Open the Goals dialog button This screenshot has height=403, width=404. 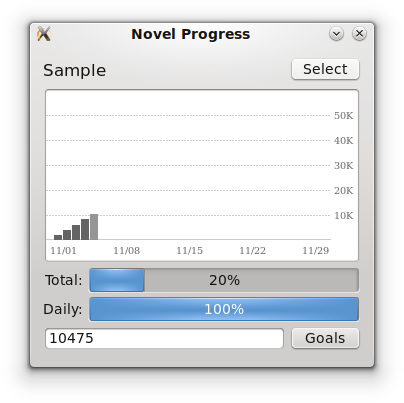325,338
